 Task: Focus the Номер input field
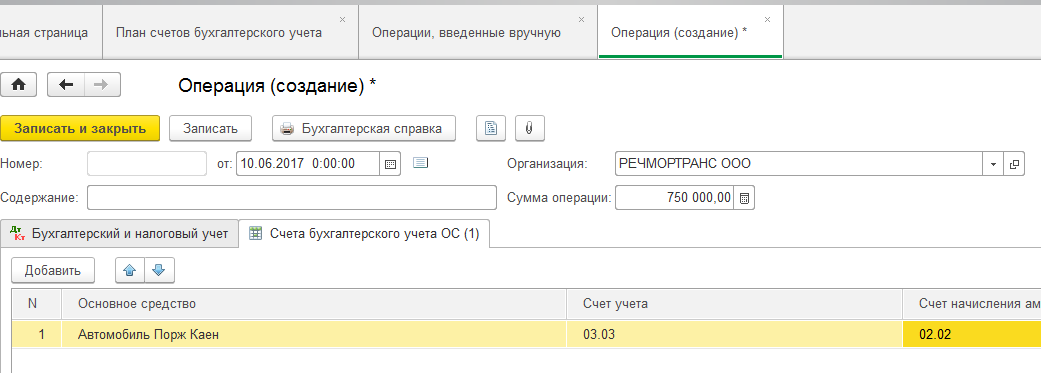147,163
